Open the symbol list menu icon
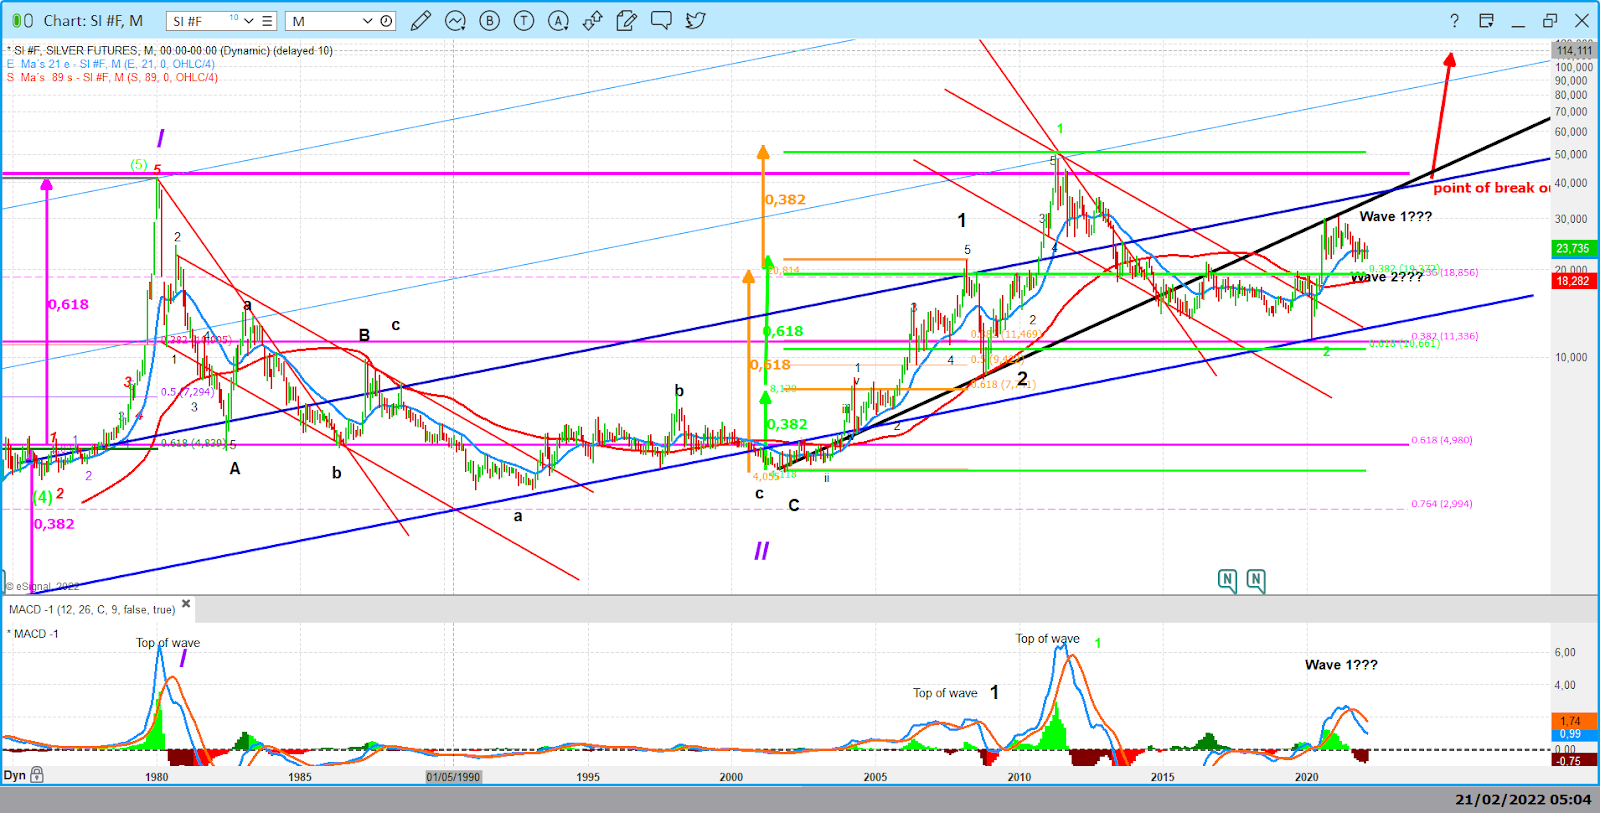The width and height of the screenshot is (1600, 813). [267, 21]
